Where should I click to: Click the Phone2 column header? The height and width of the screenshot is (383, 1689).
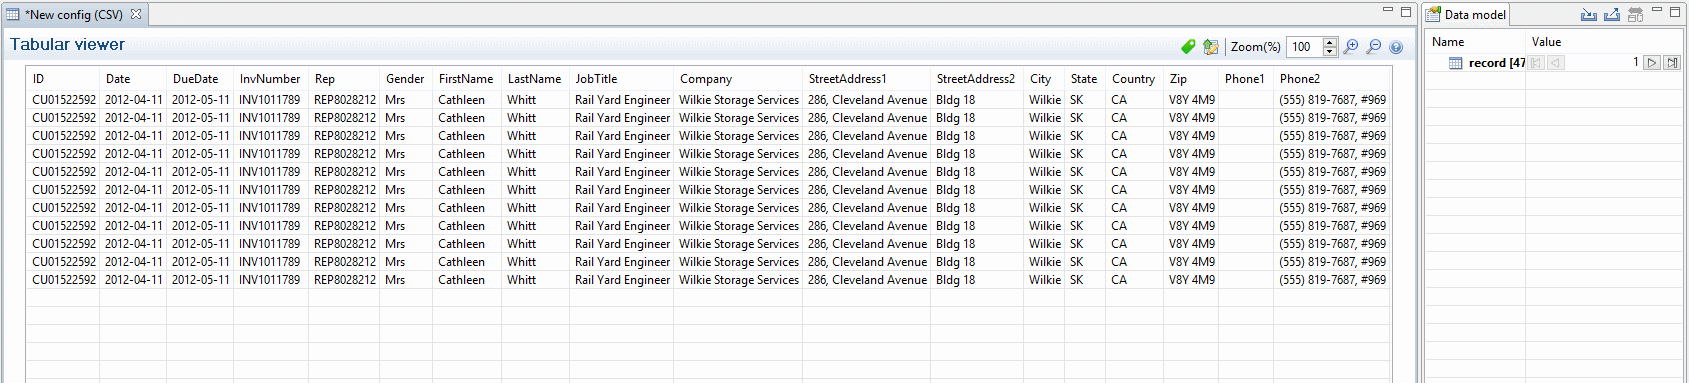(1332, 79)
